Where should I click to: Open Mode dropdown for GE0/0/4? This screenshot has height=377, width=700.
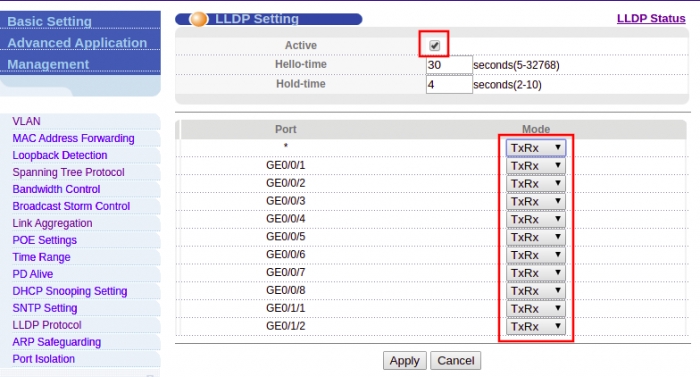(x=536, y=219)
